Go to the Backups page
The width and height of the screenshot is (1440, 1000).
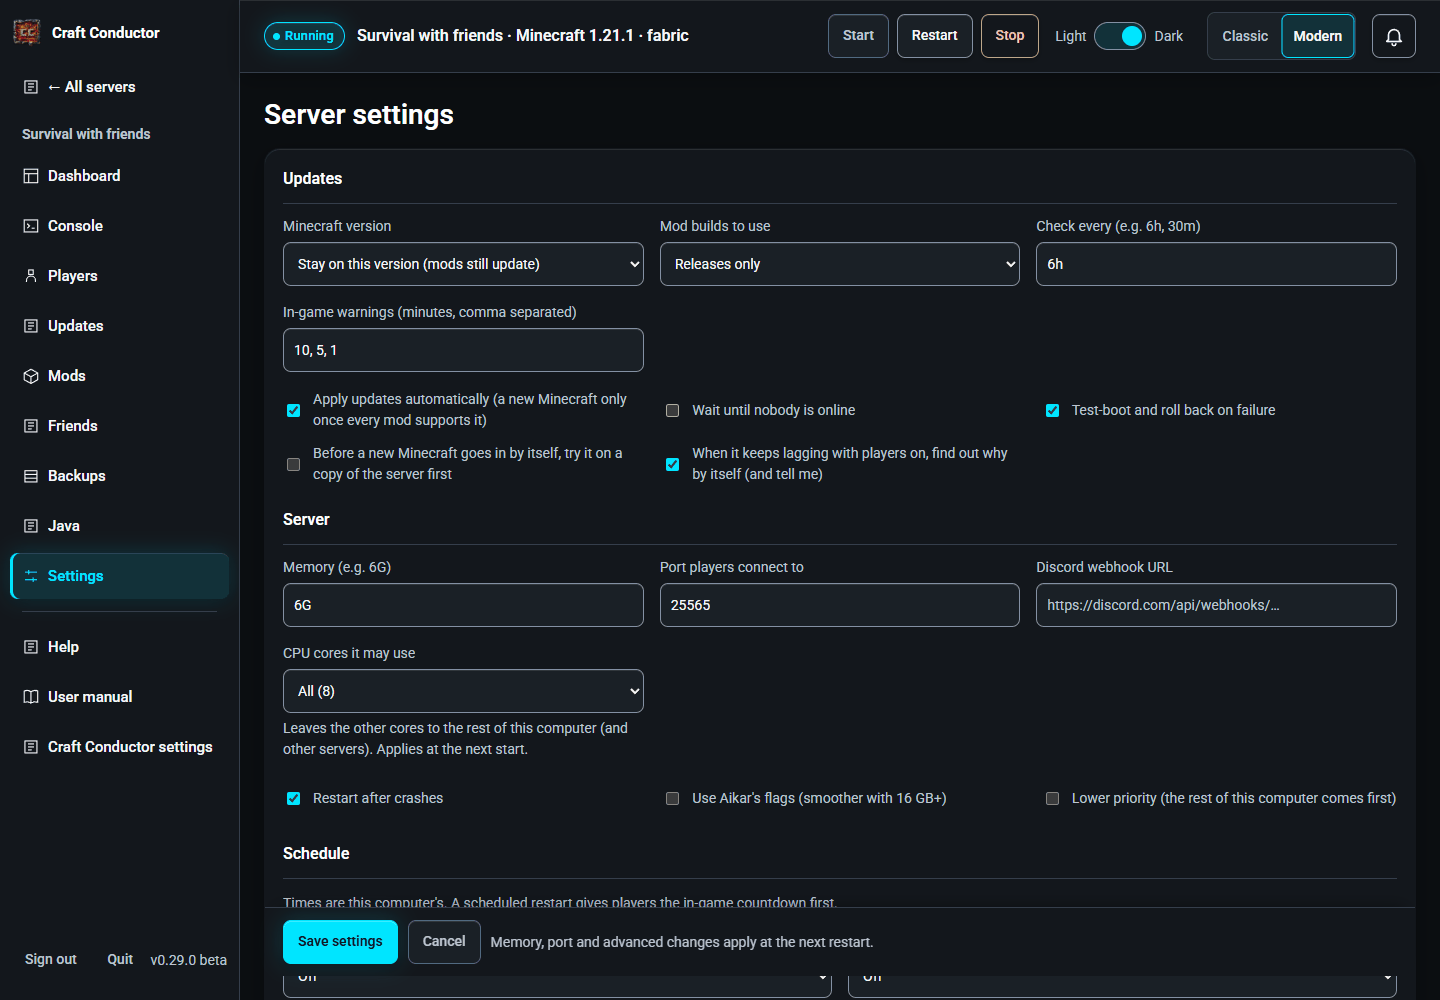tap(120, 476)
